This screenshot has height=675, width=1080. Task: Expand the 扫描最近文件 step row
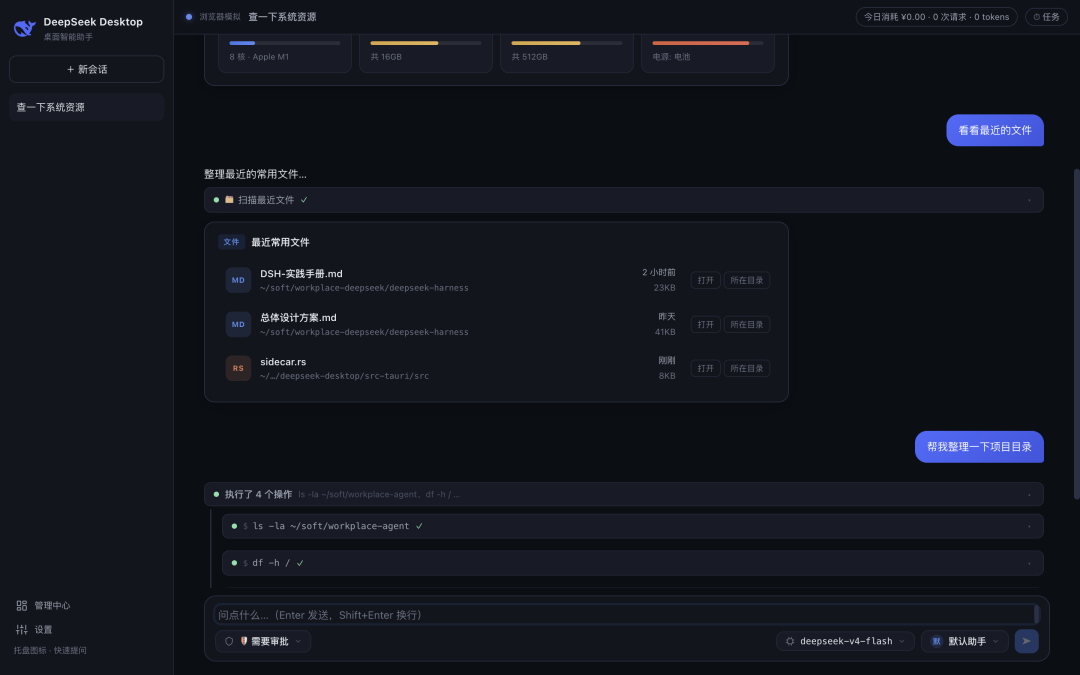click(x=623, y=200)
